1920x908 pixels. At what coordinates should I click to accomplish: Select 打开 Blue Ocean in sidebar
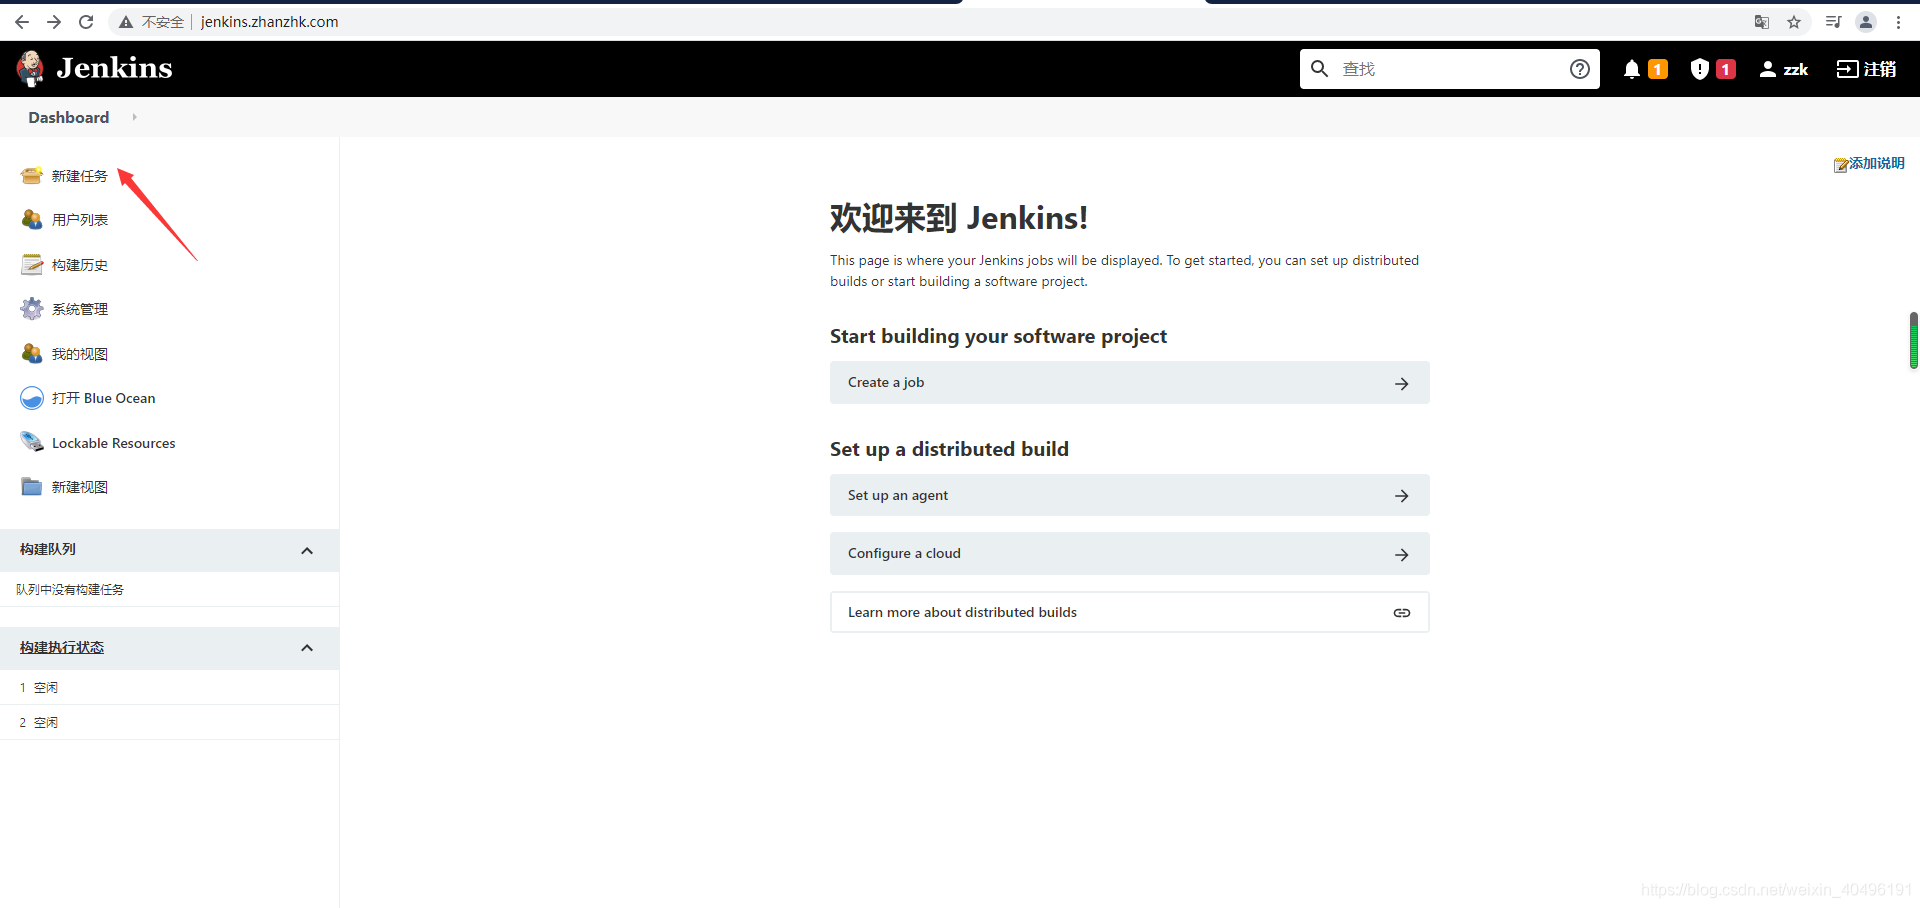pos(103,398)
